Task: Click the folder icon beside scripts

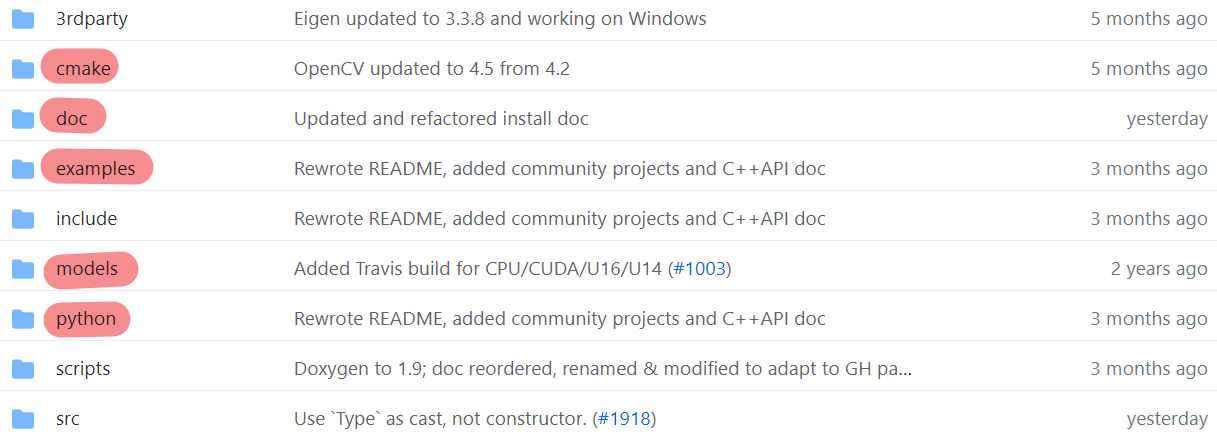Action: 22,369
